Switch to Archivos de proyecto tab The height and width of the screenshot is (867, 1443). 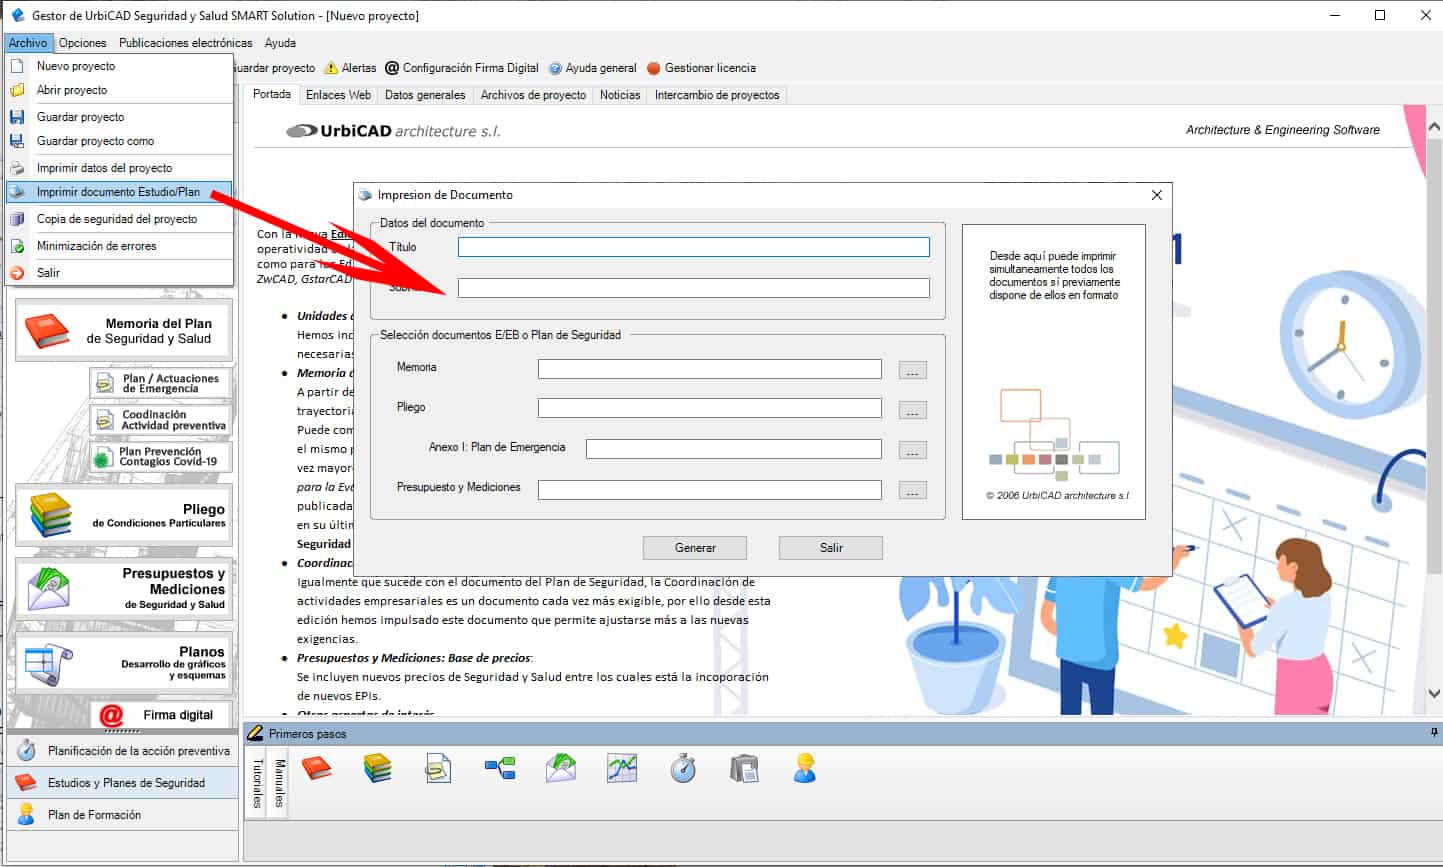(x=533, y=95)
